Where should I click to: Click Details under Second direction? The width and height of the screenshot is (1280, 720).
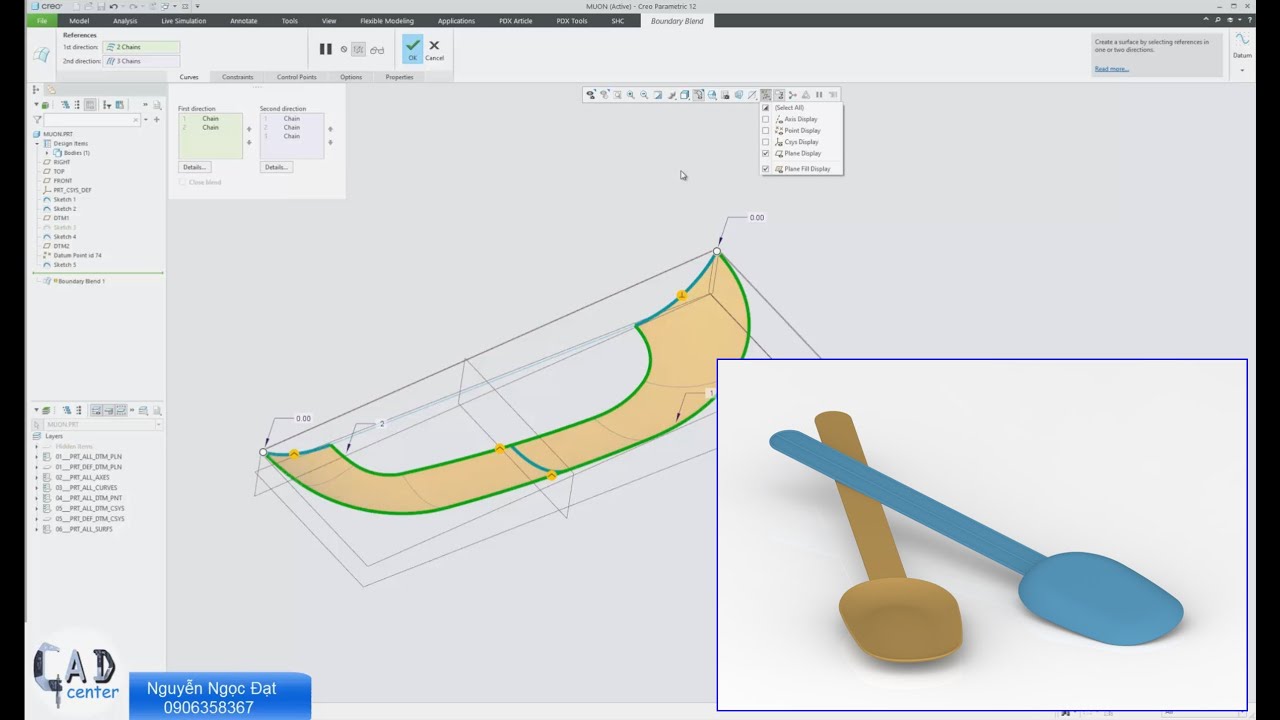[276, 167]
